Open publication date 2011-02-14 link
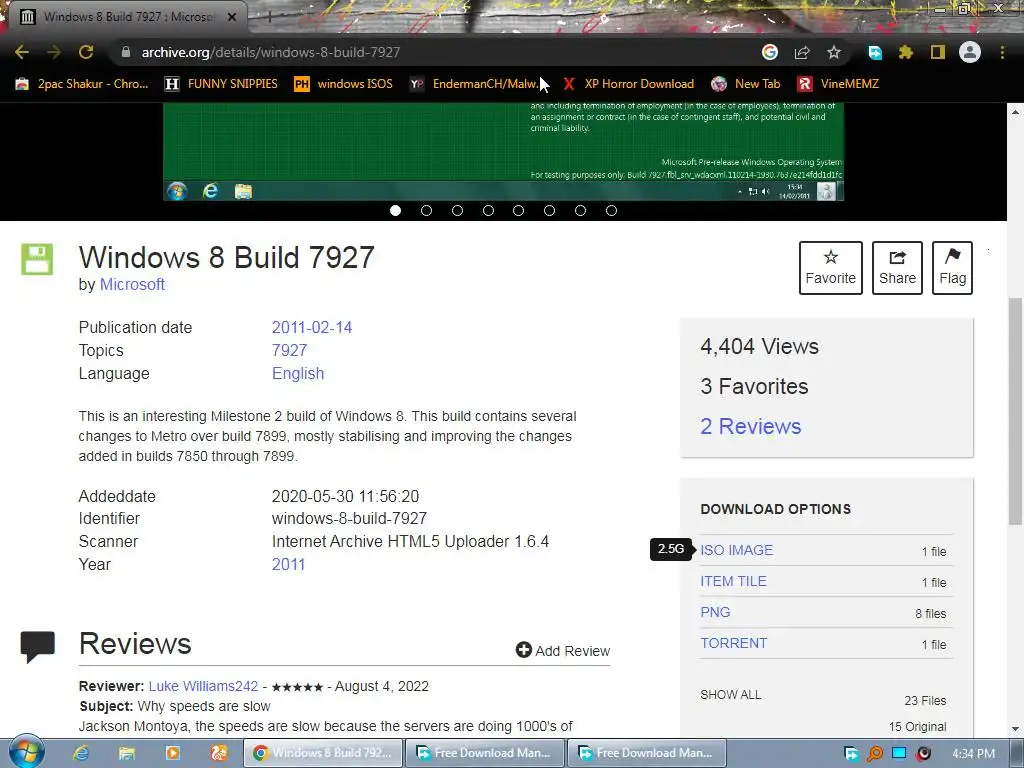 (x=312, y=327)
